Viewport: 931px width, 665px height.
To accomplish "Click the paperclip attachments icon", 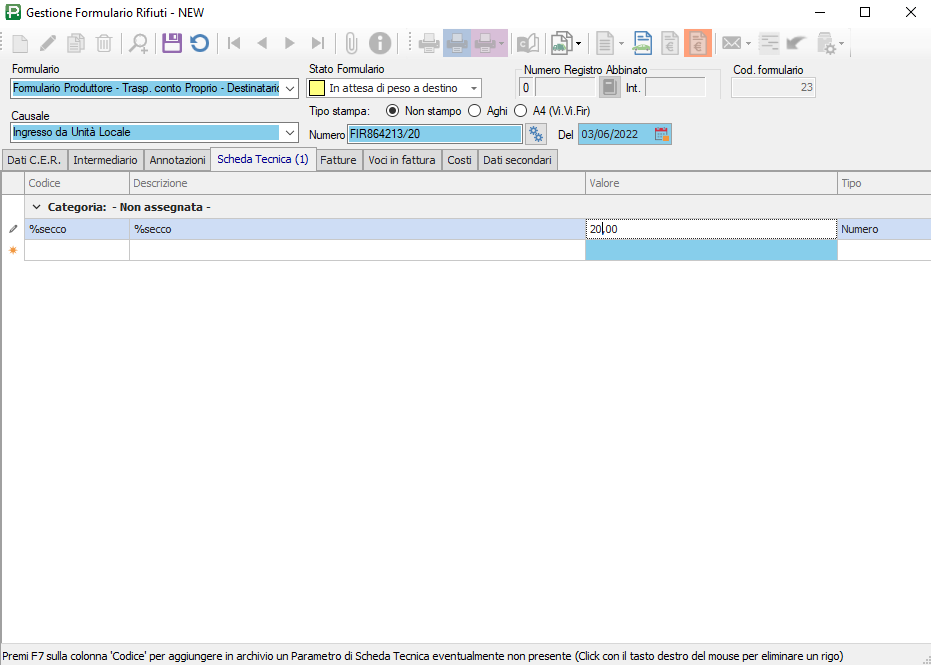I will click(351, 43).
